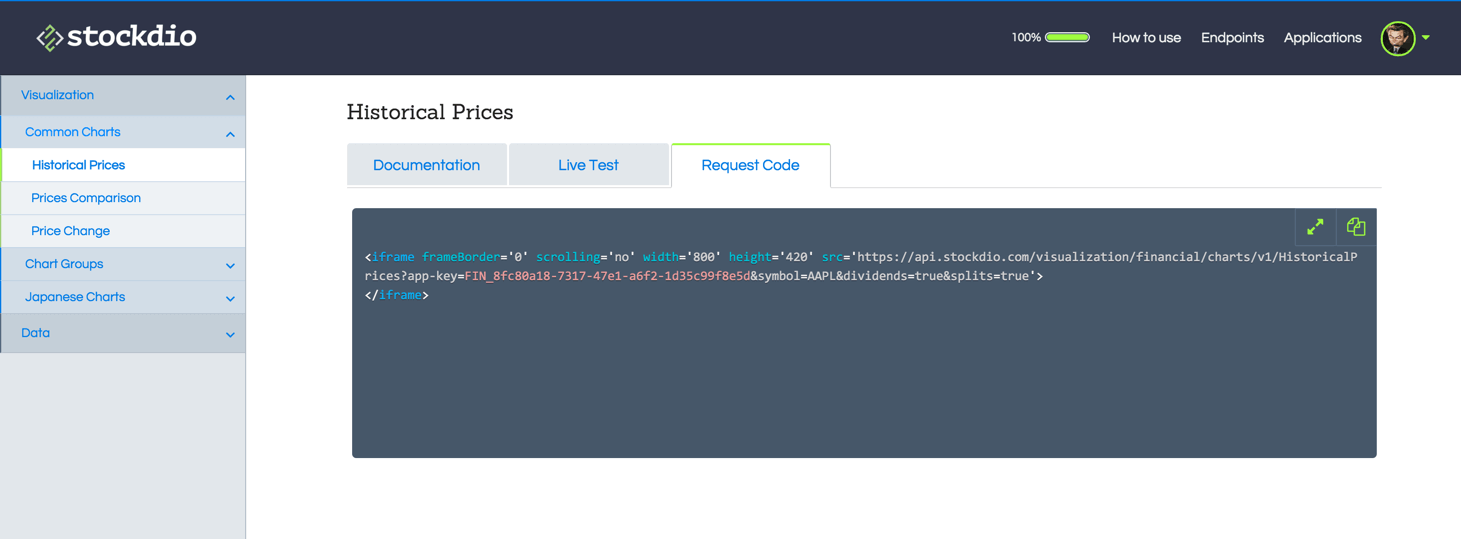The width and height of the screenshot is (1461, 539).
Task: Select the Request Code tab
Action: (750, 165)
